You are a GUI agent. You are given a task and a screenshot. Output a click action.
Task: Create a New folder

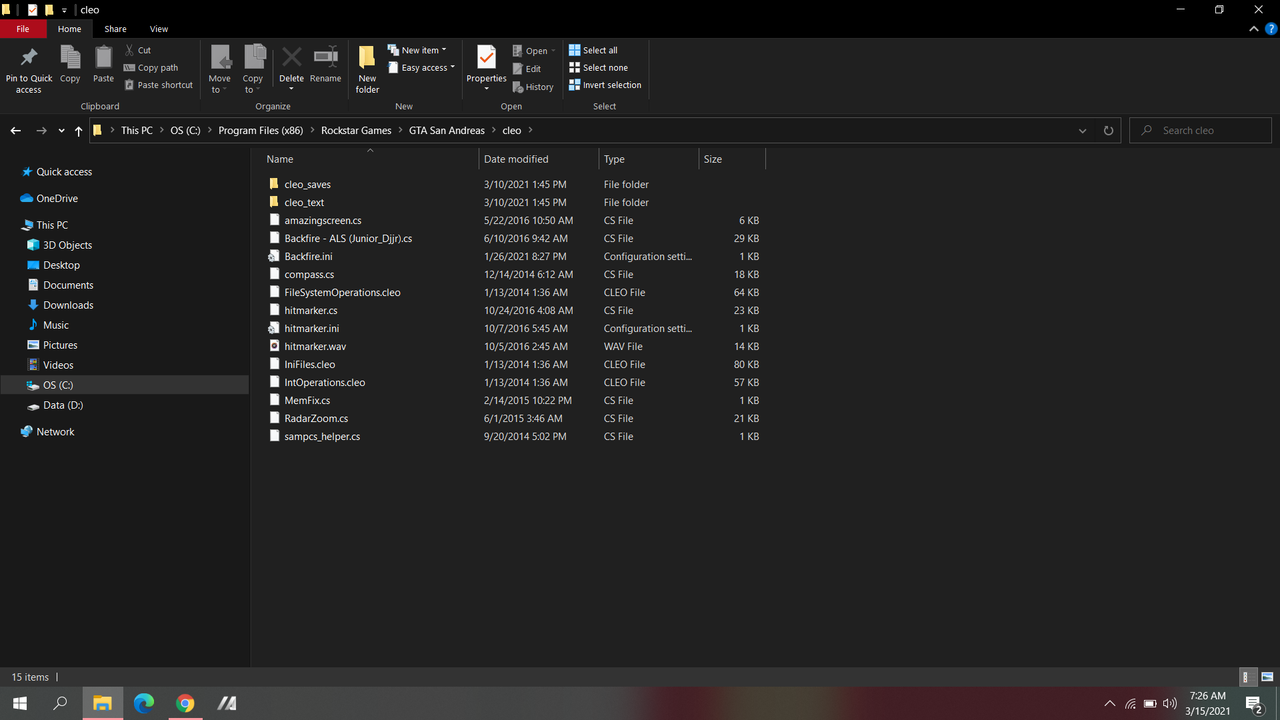point(368,69)
